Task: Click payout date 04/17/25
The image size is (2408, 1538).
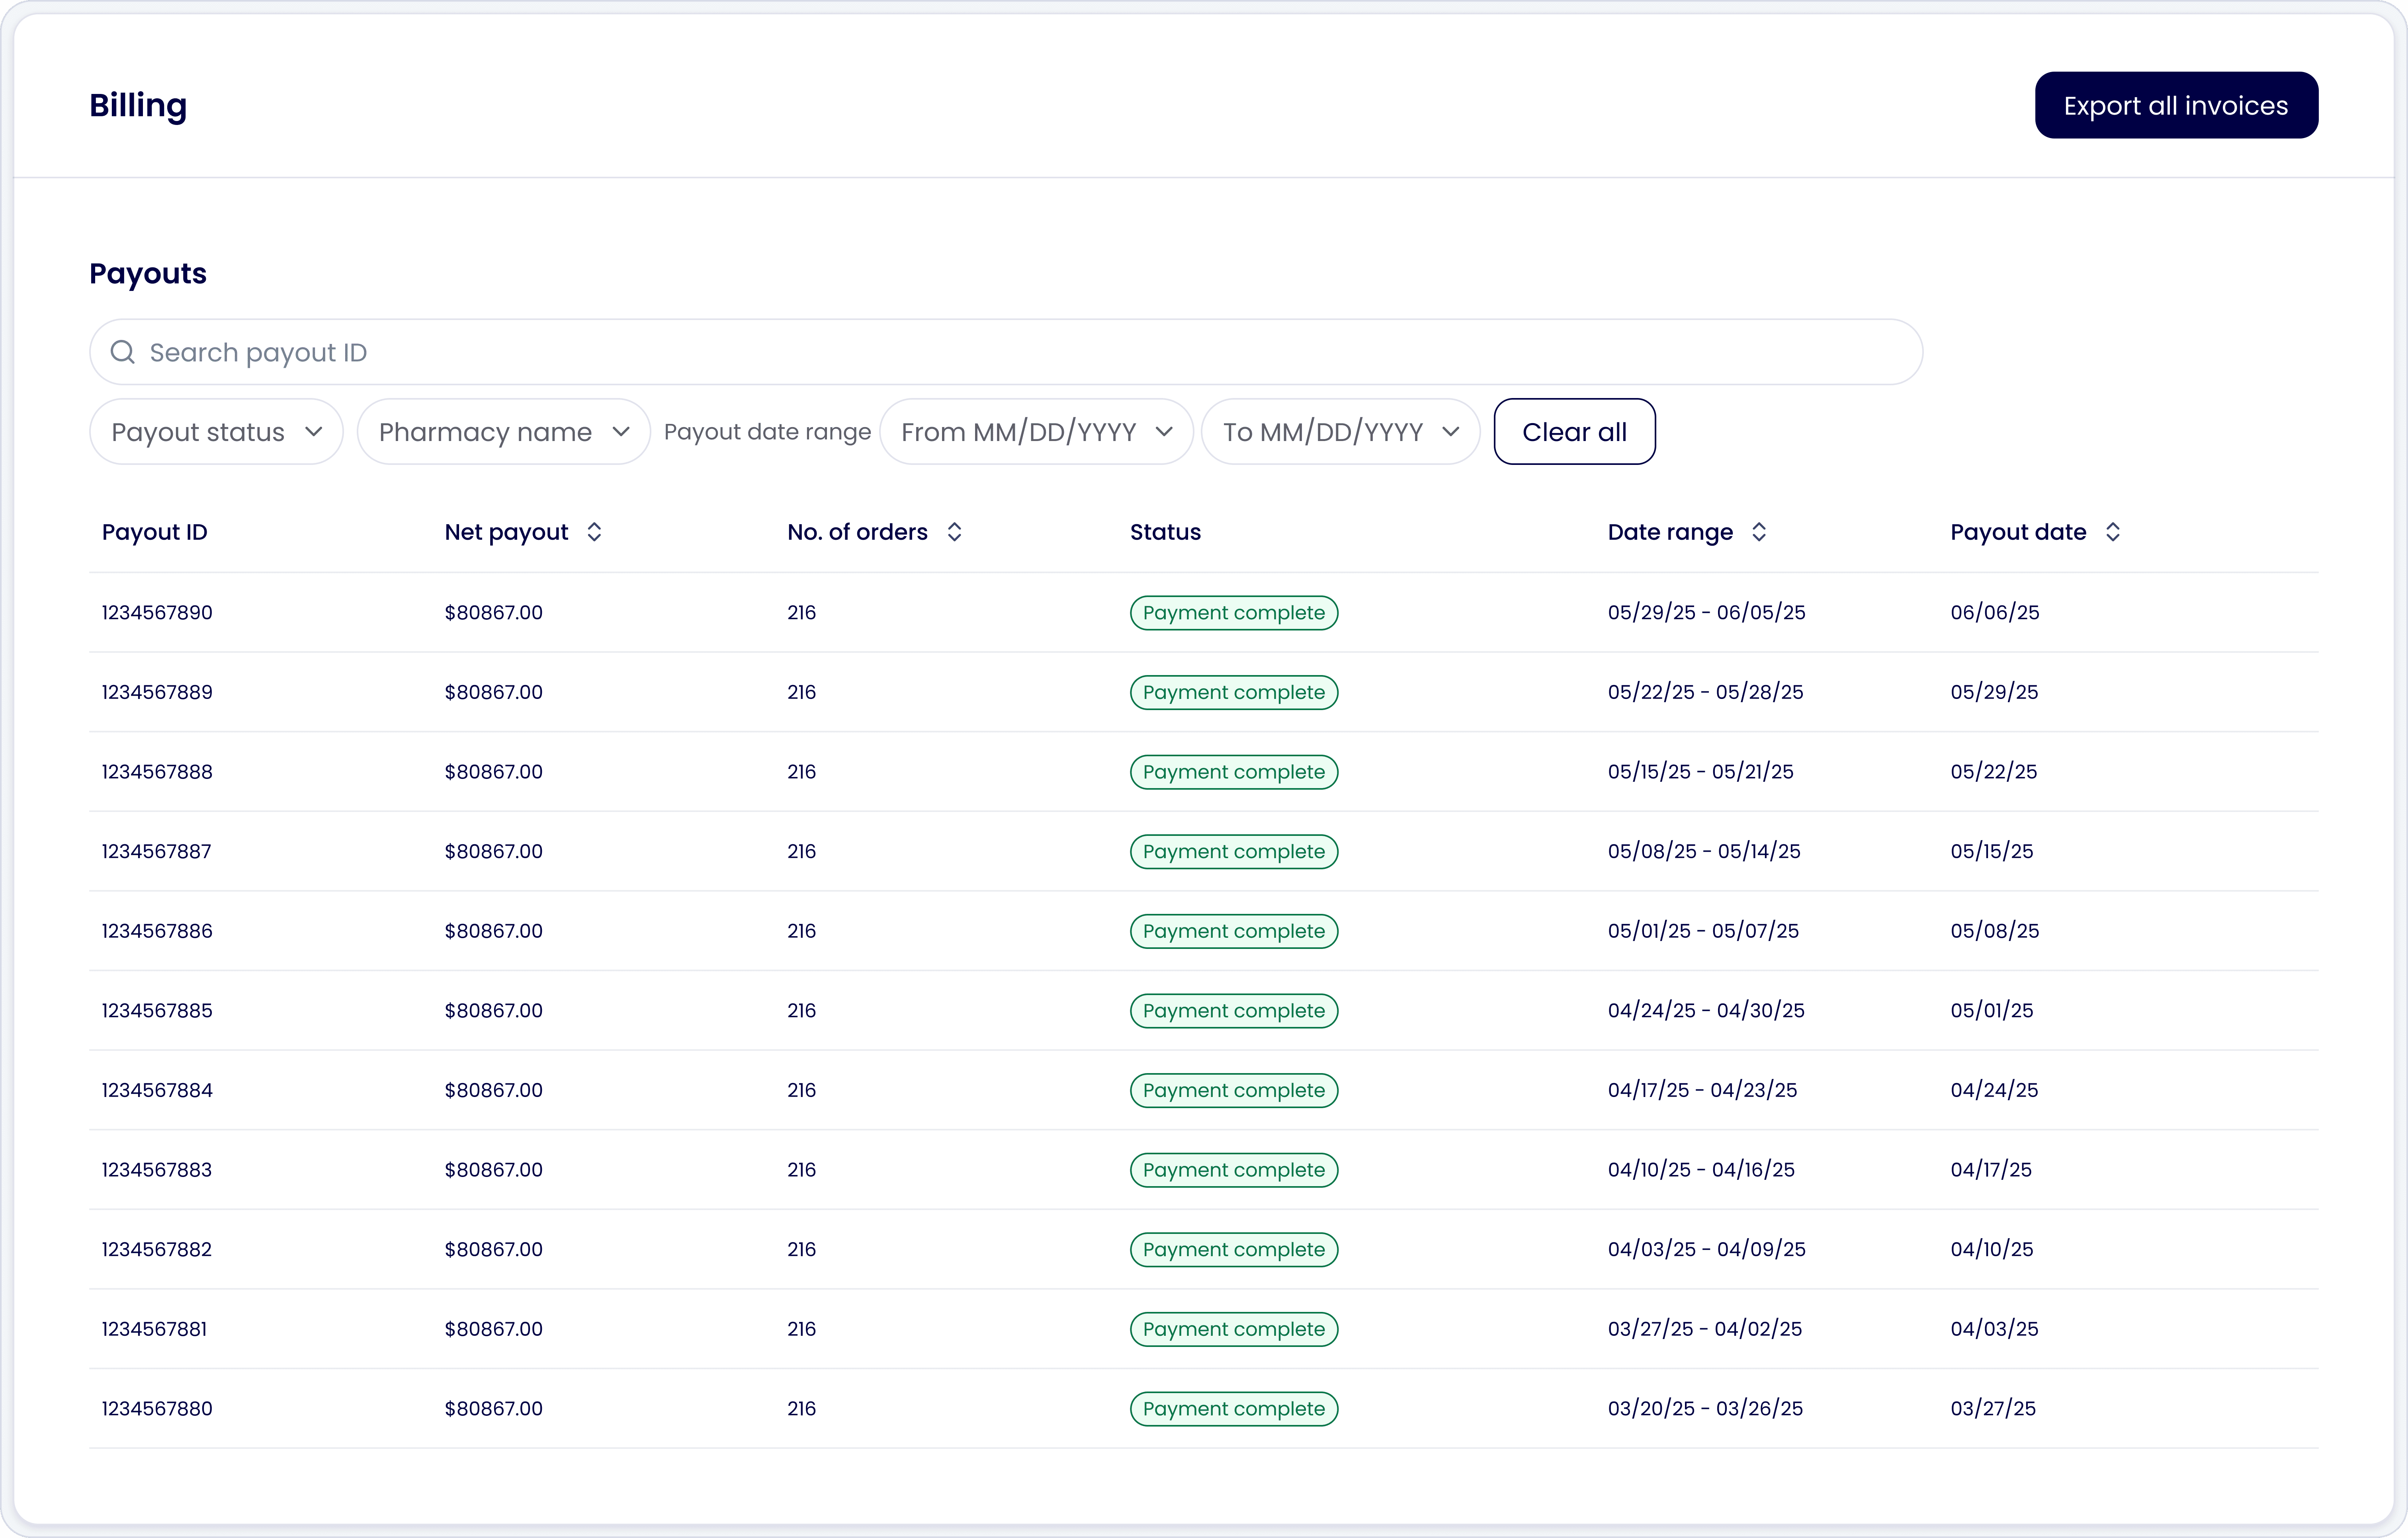Action: (1991, 1170)
